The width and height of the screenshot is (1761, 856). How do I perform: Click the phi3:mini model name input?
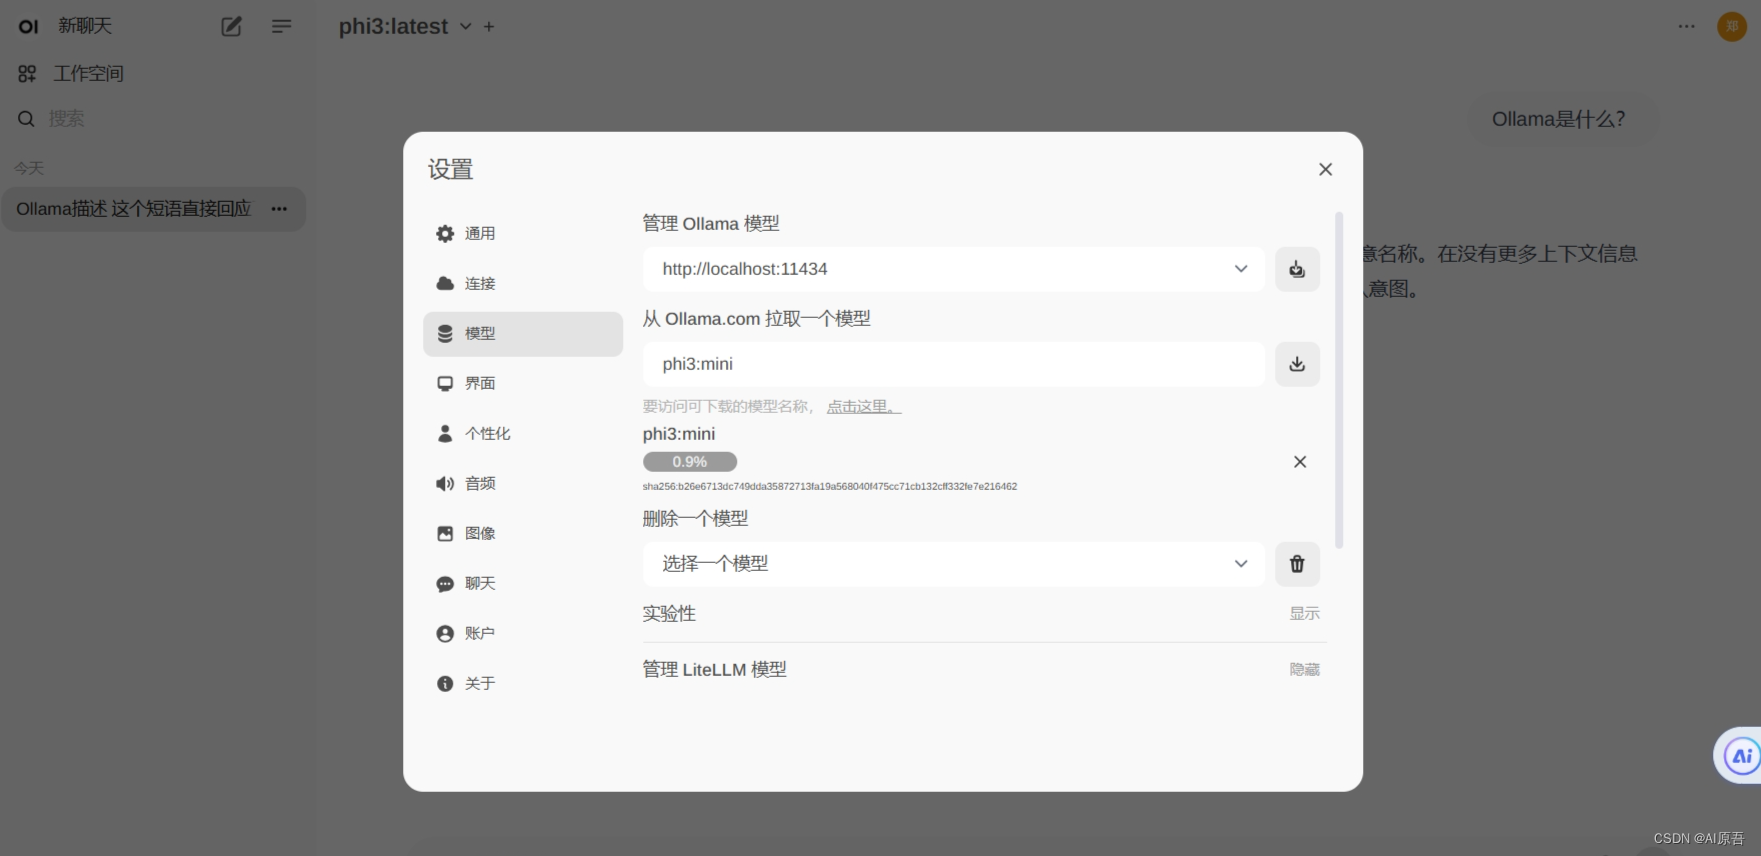(x=954, y=364)
